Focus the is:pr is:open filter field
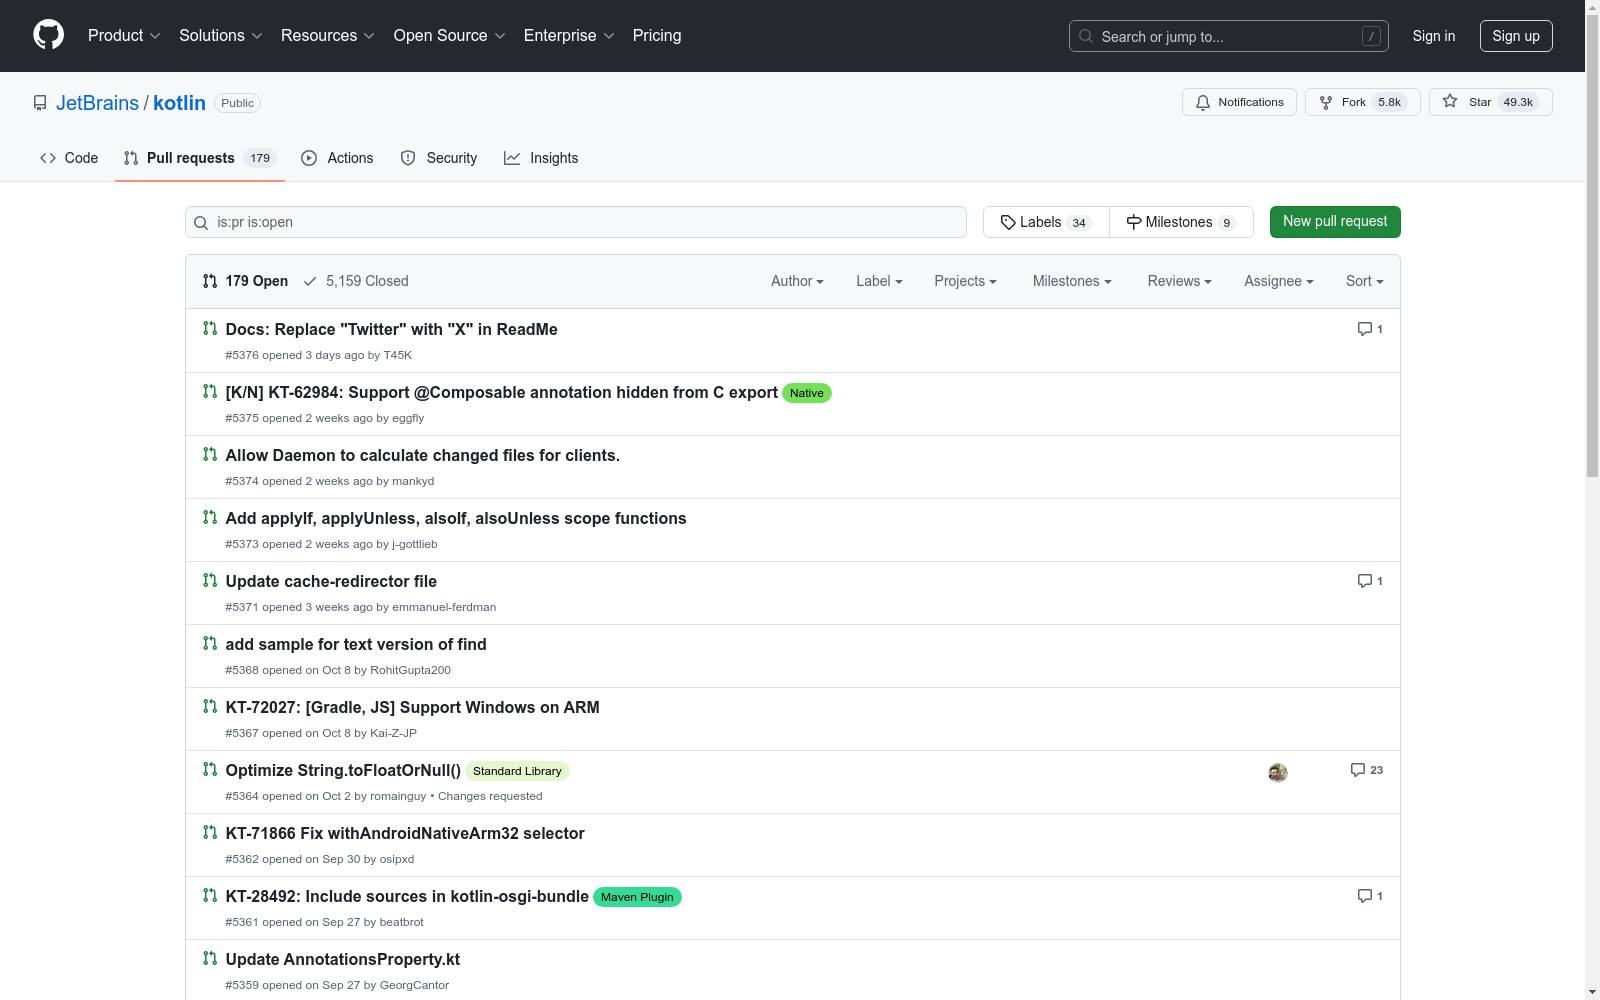 point(576,222)
